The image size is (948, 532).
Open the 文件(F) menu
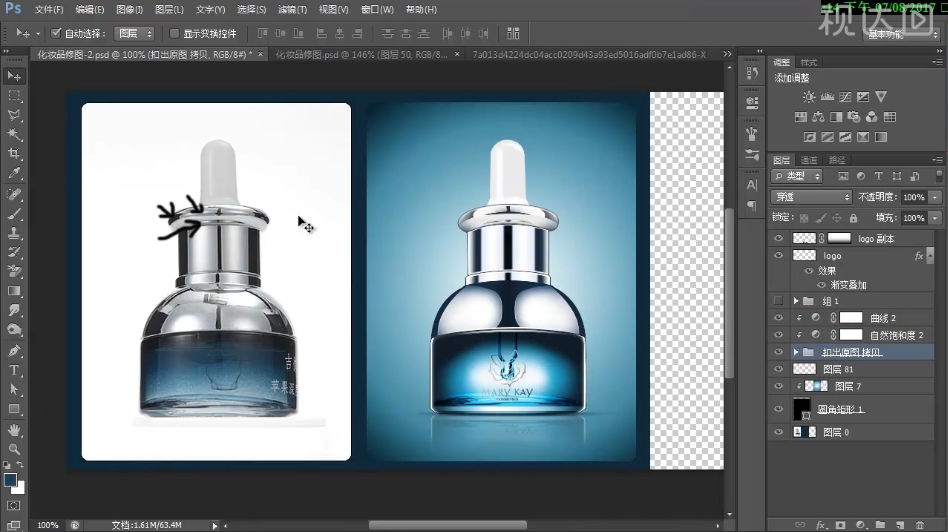[x=49, y=9]
